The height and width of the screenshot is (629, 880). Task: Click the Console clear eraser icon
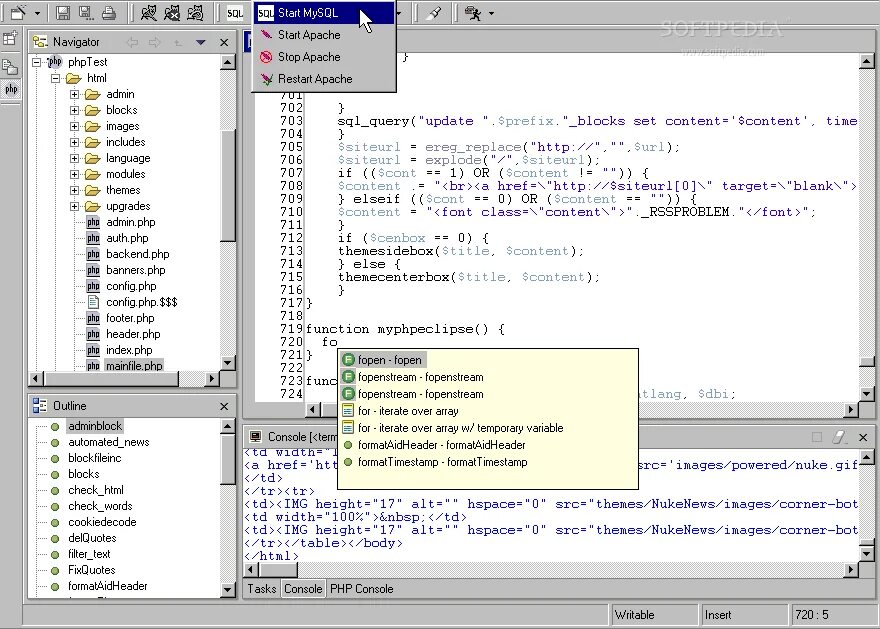pos(840,437)
